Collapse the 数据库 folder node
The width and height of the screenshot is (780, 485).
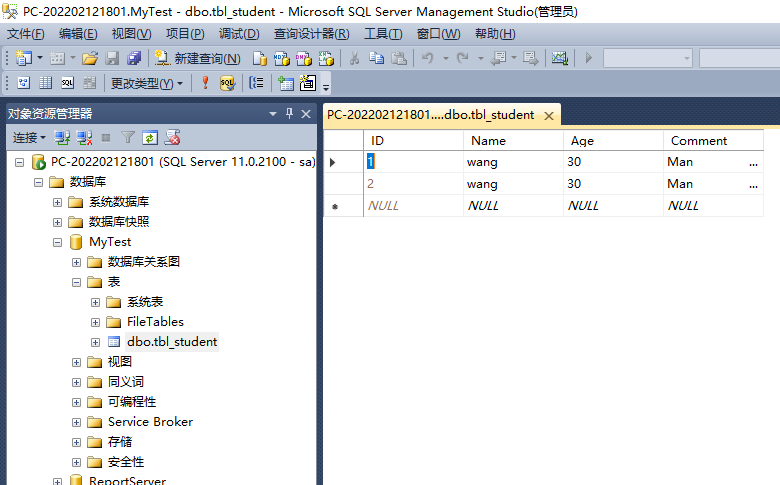click(38, 182)
